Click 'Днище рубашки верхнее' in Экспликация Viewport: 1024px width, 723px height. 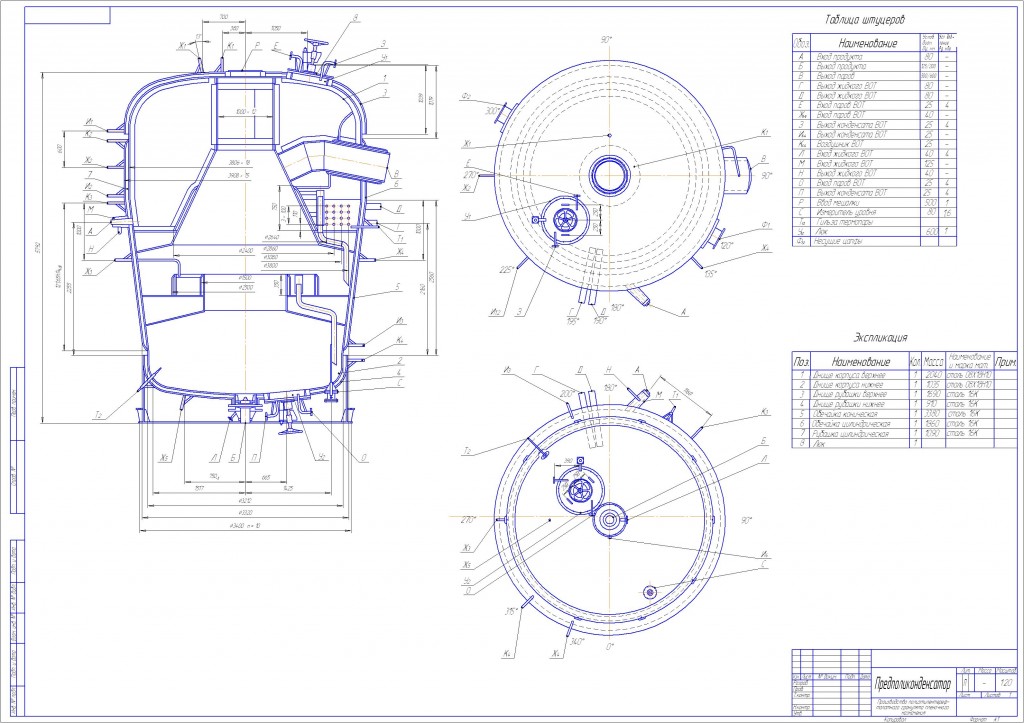tap(850, 394)
